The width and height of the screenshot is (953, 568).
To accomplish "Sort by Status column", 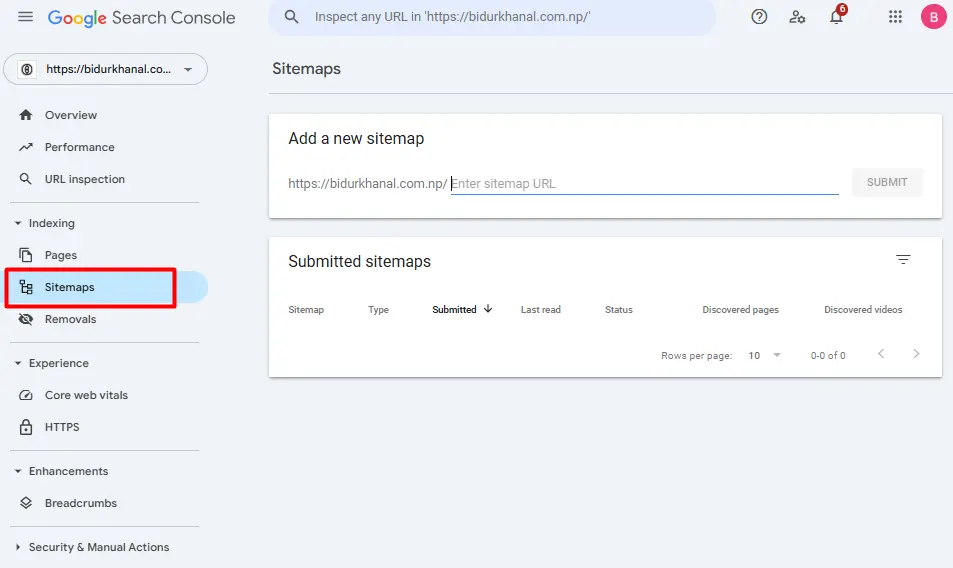I will click(619, 310).
